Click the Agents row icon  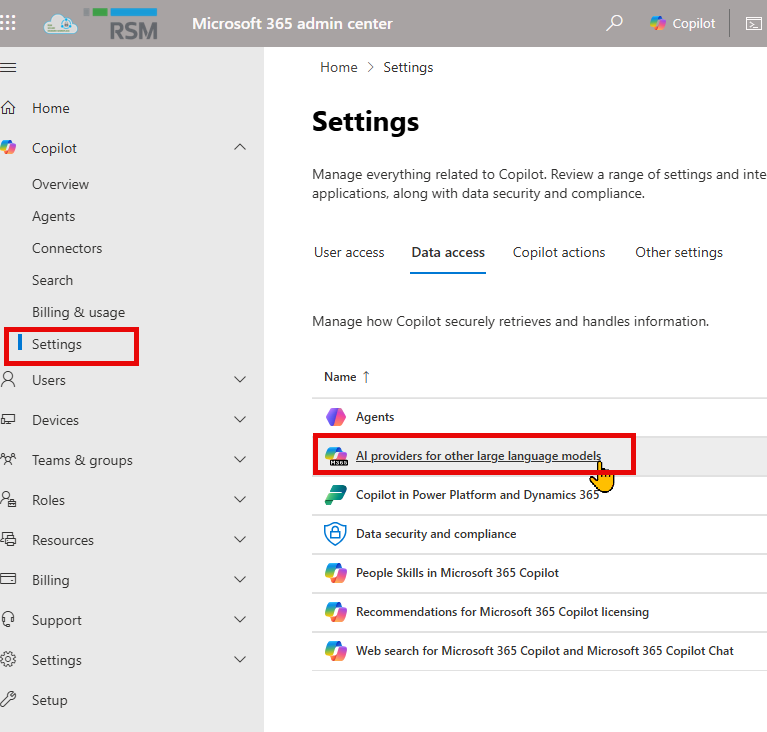335,417
